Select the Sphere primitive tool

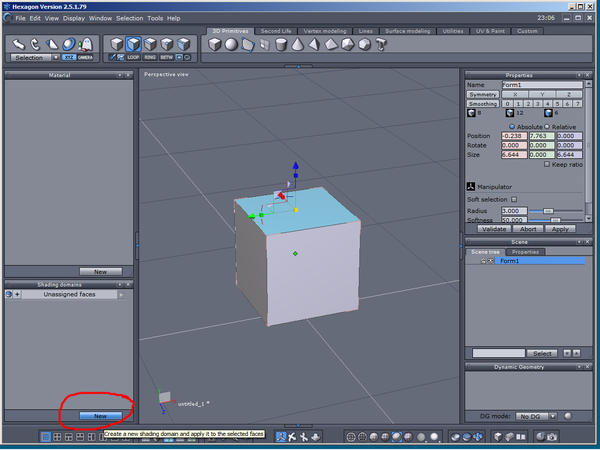(231, 45)
